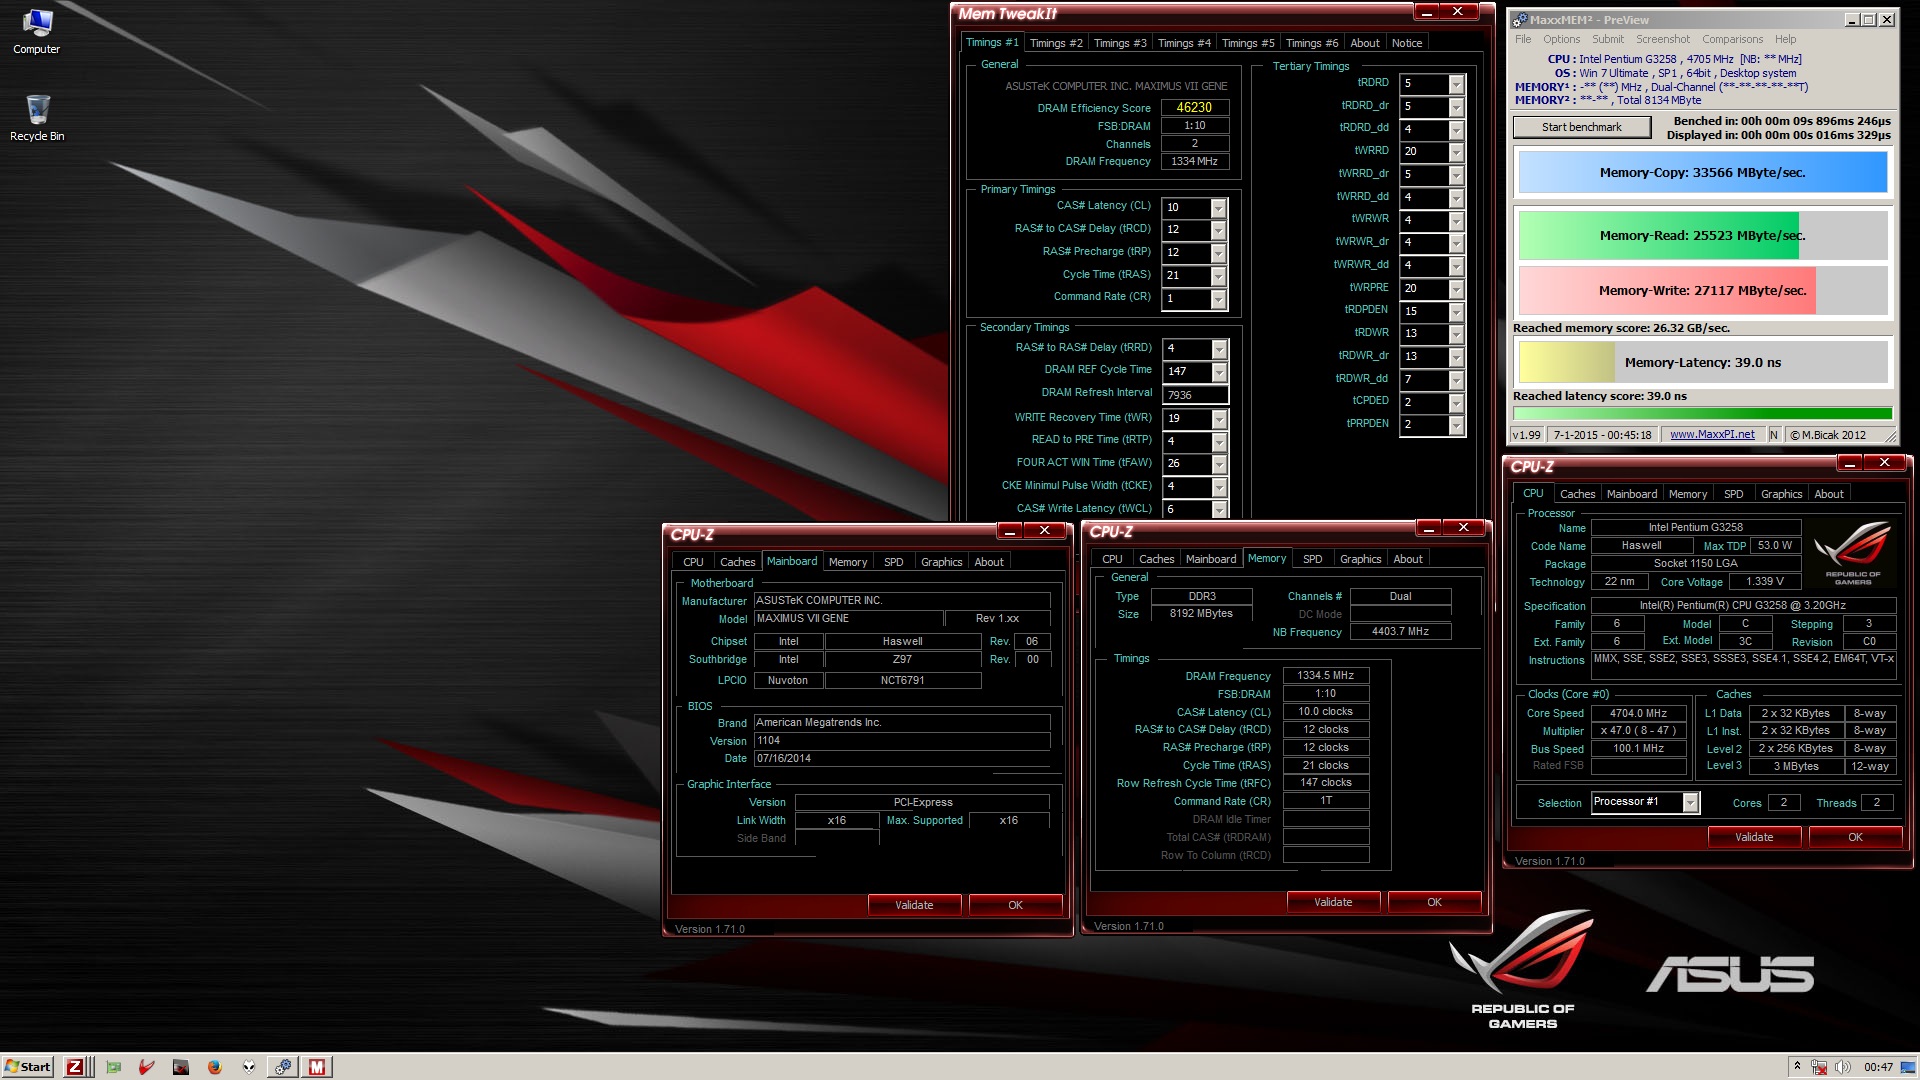Launch Firefox from the taskbar

(214, 1067)
